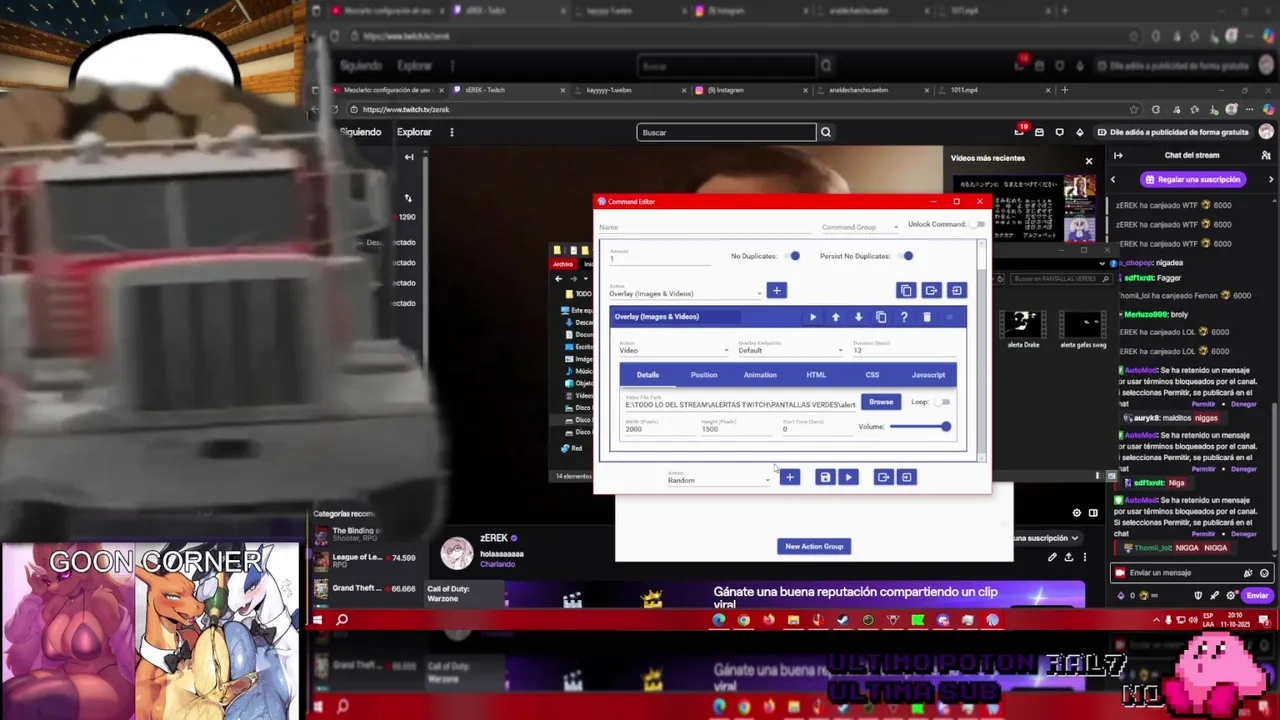
Task: Focus the Width (Pixels) field
Action: pyautogui.click(x=660, y=428)
